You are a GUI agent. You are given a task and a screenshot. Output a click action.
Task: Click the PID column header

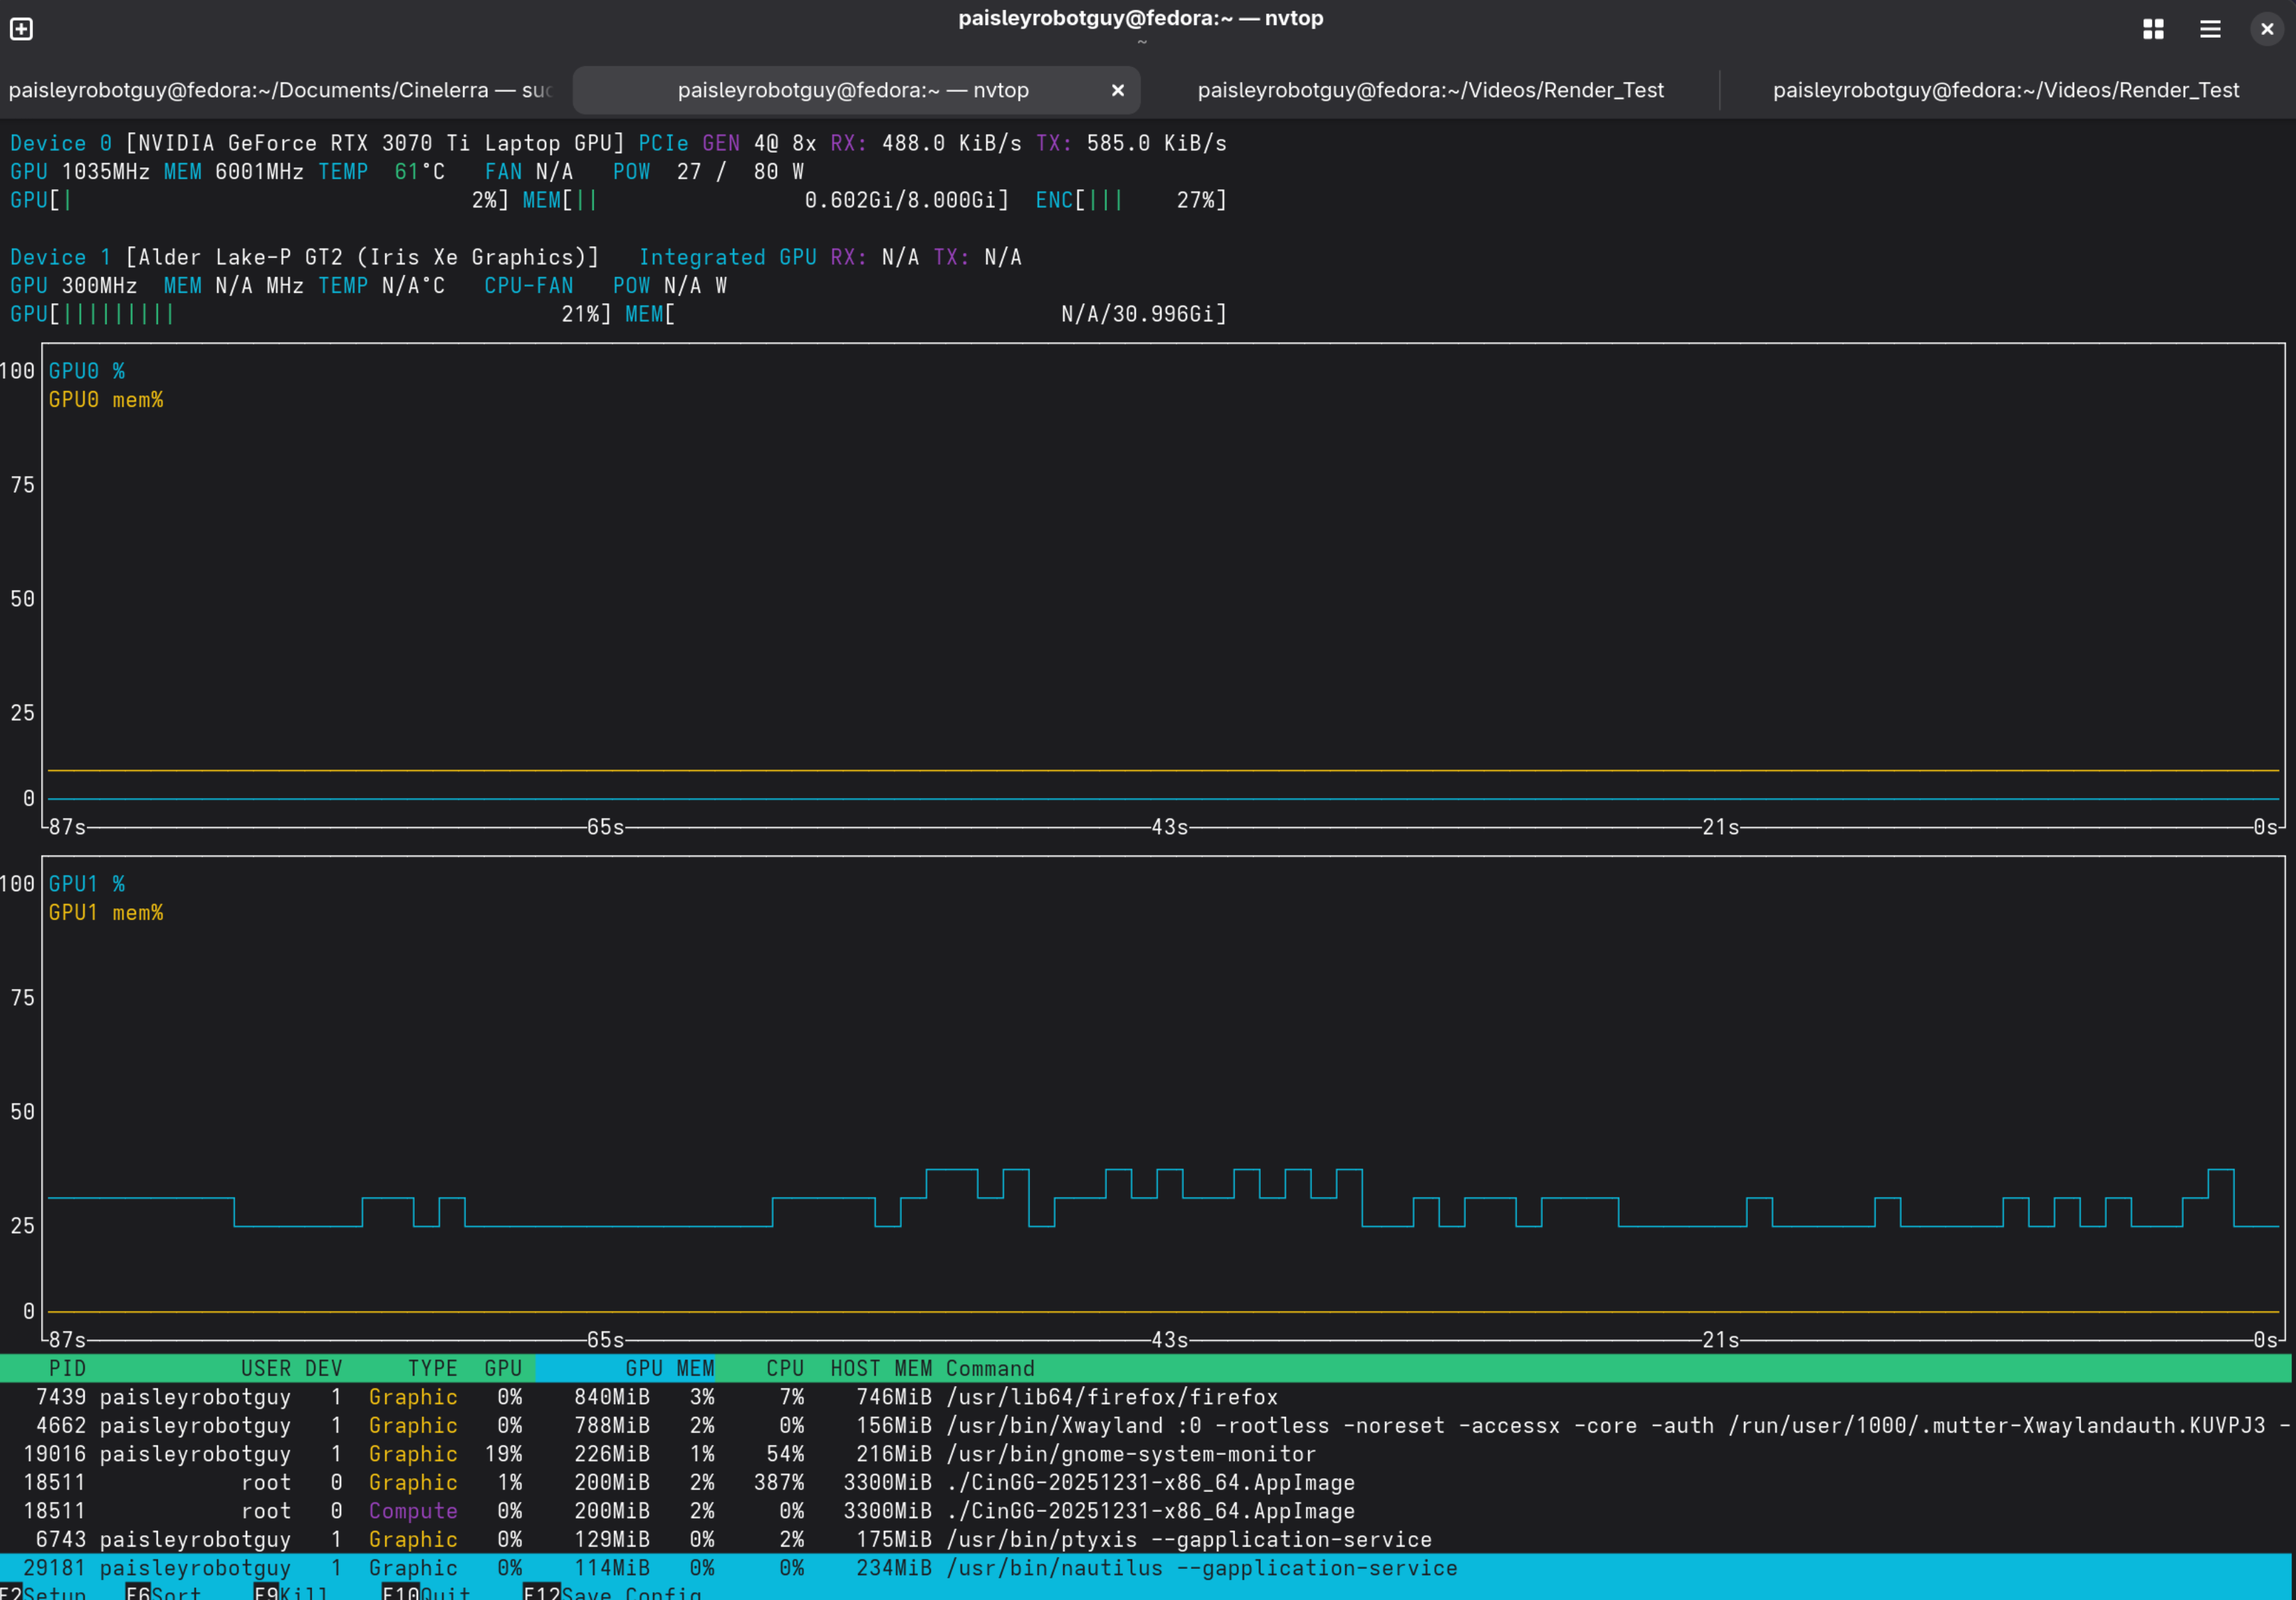pos(67,1368)
